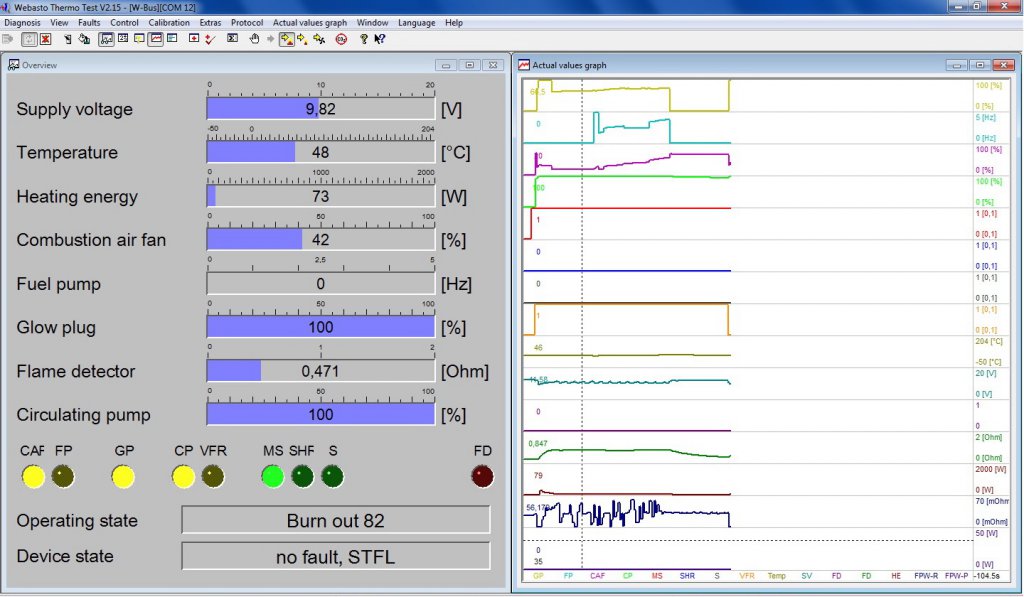The height and width of the screenshot is (597, 1024).
Task: Click the CAF legend label under graph
Action: (x=598, y=576)
